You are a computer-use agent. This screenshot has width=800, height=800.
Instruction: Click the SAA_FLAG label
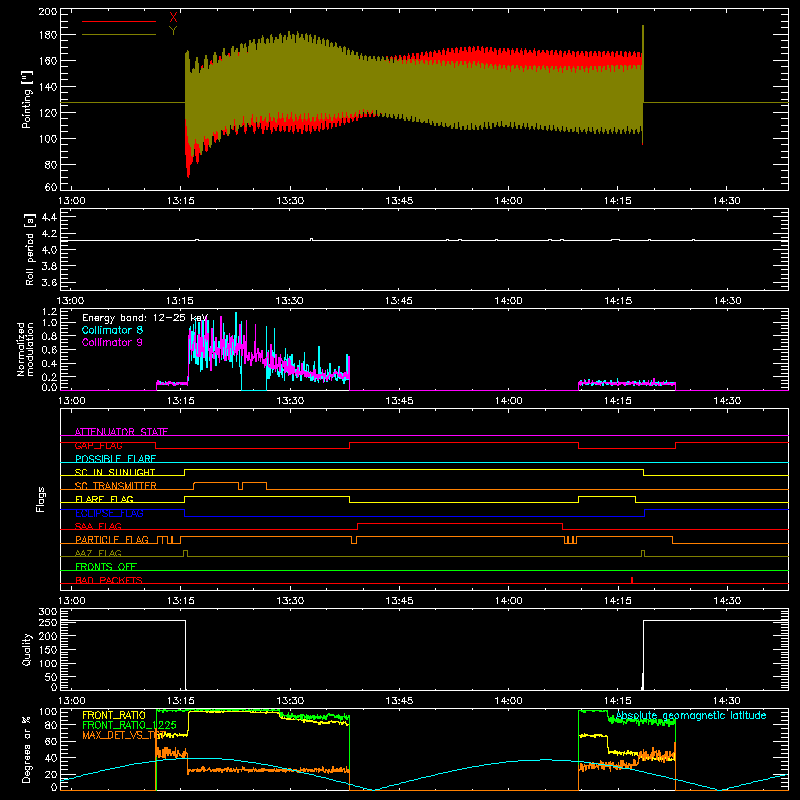(x=98, y=526)
